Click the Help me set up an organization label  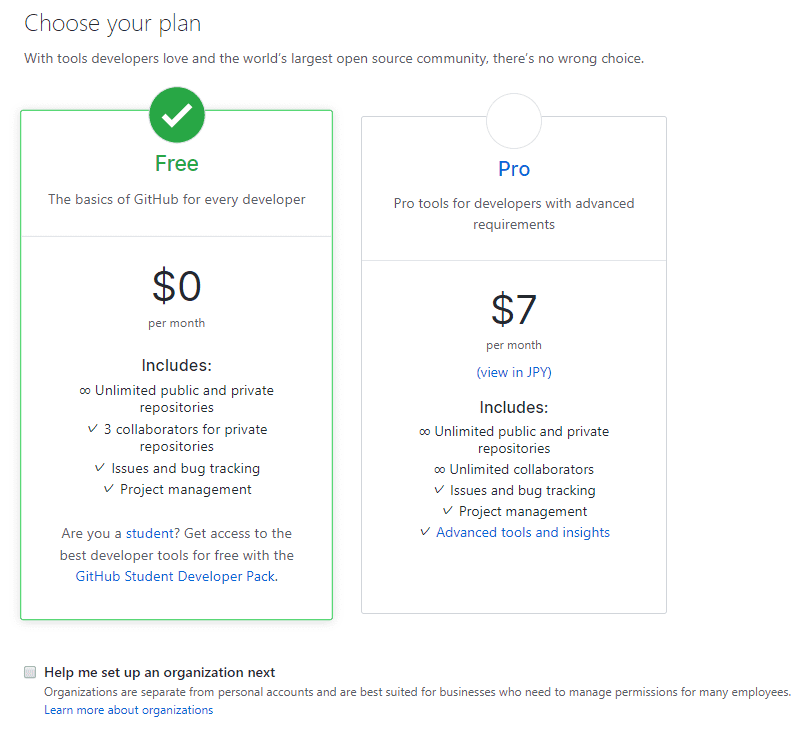[159, 672]
